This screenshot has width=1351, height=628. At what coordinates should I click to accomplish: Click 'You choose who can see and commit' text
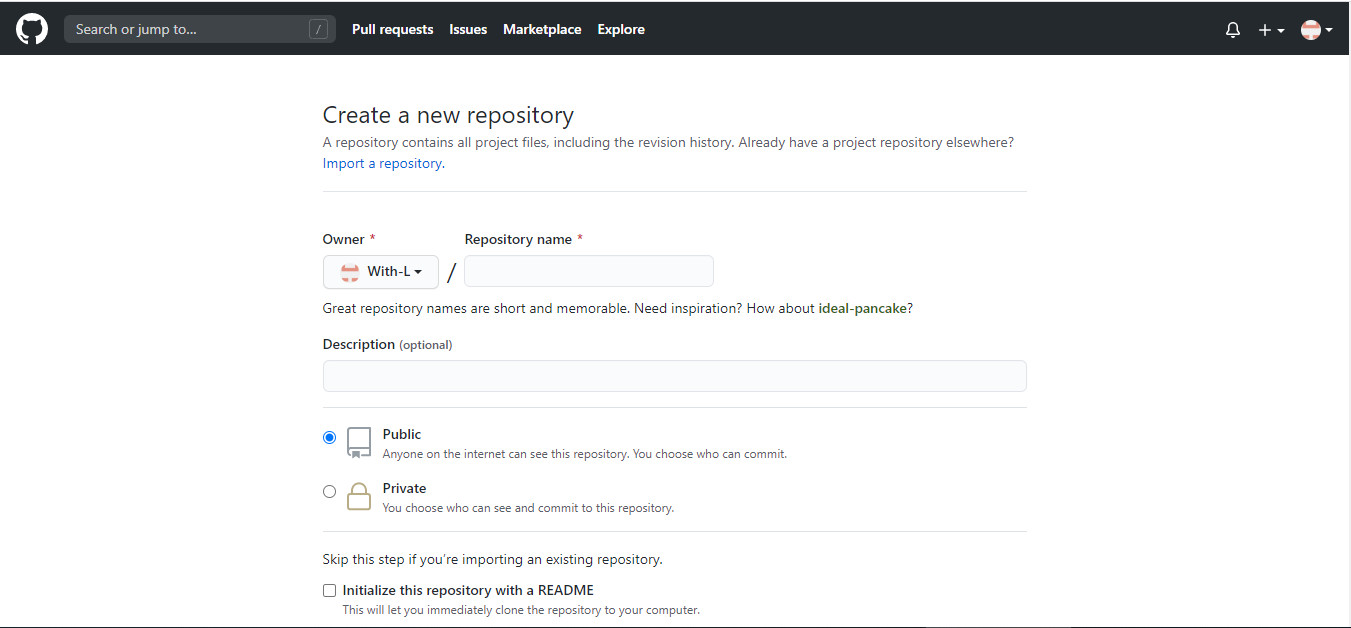click(x=528, y=508)
